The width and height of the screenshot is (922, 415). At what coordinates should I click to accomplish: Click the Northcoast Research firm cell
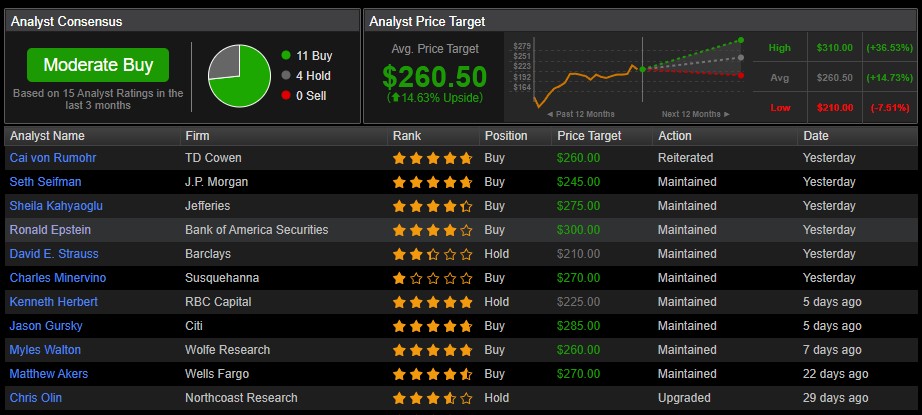coord(241,398)
